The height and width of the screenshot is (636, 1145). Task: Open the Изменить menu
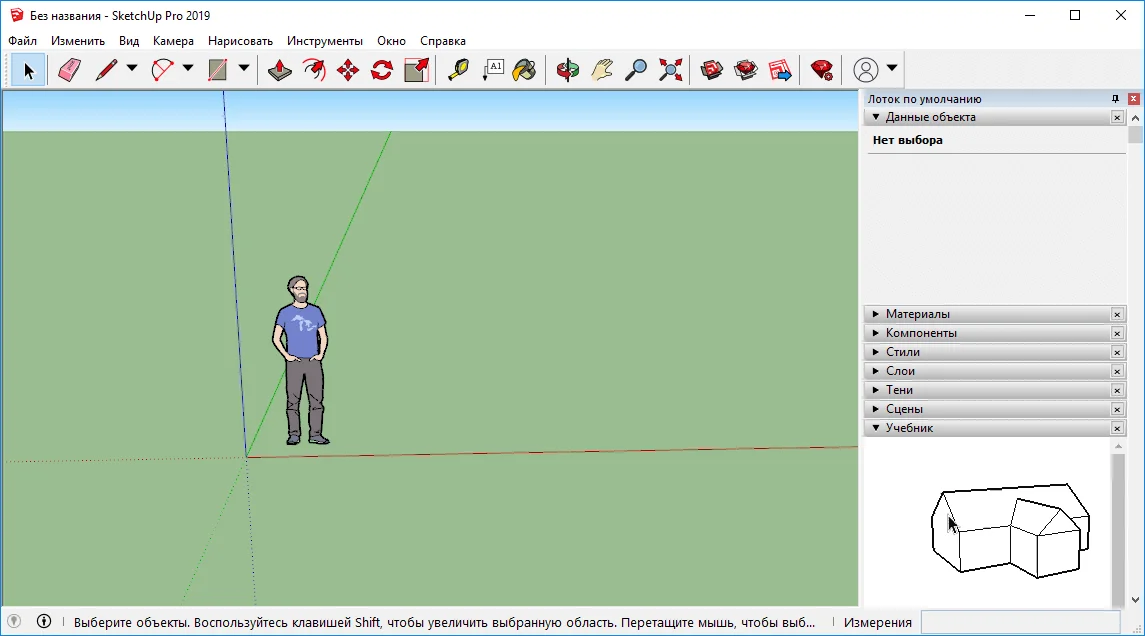78,41
